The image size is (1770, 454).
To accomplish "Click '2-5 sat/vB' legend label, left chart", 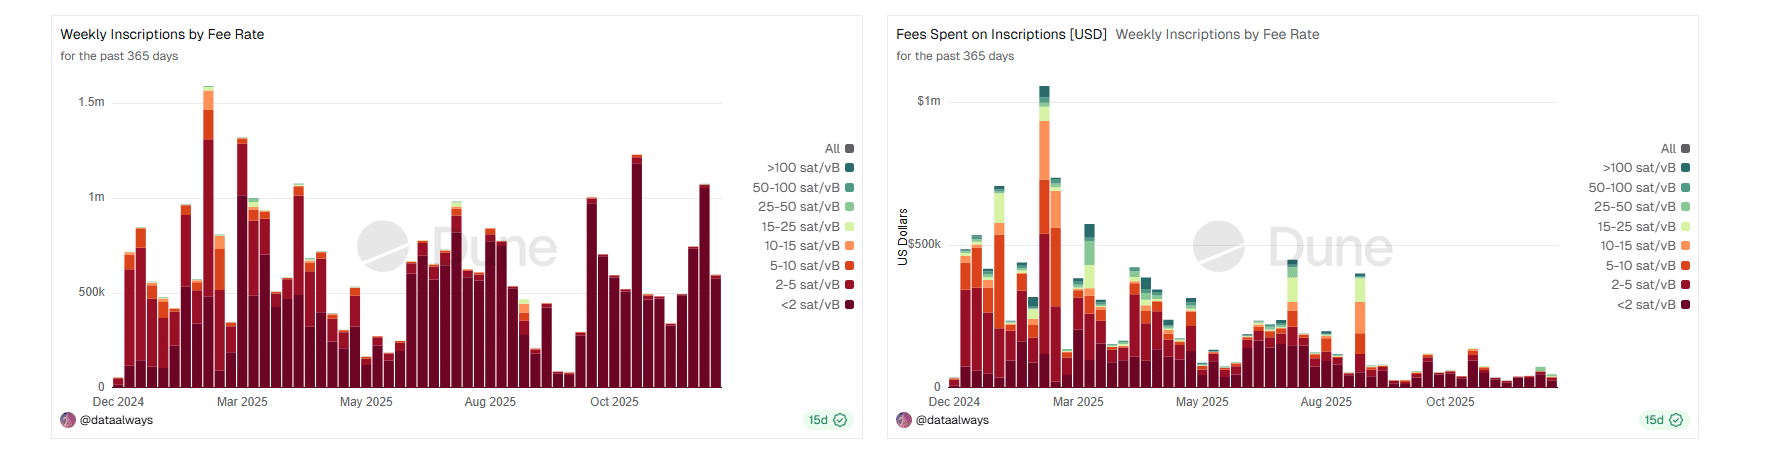I will (807, 285).
